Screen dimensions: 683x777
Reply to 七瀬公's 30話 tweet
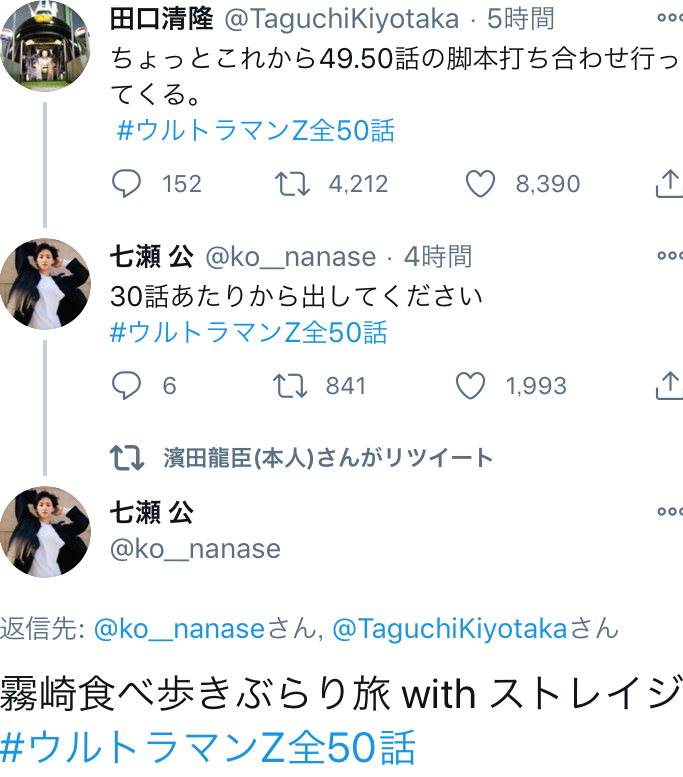pos(126,386)
